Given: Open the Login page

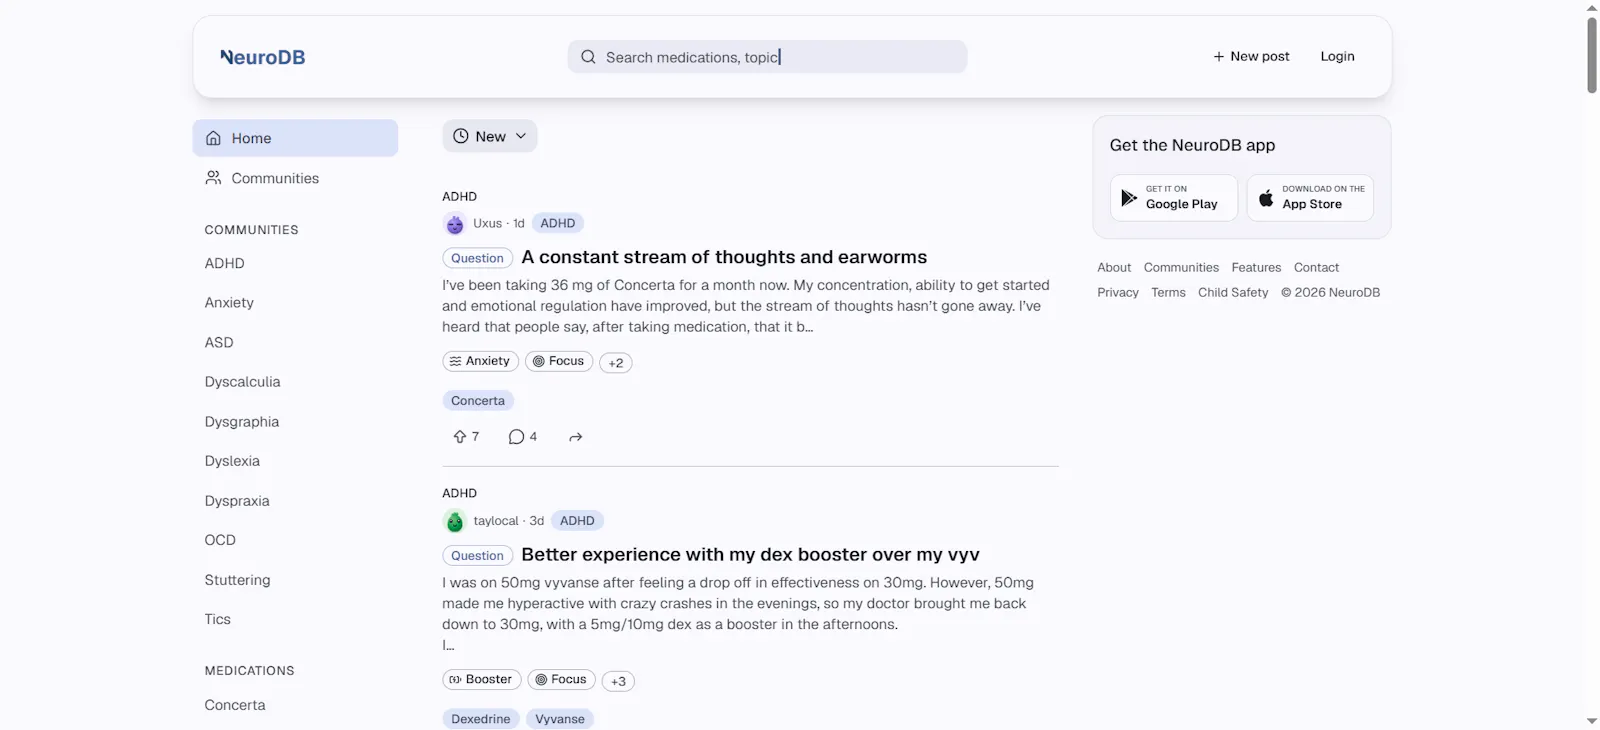Looking at the screenshot, I should (x=1337, y=56).
